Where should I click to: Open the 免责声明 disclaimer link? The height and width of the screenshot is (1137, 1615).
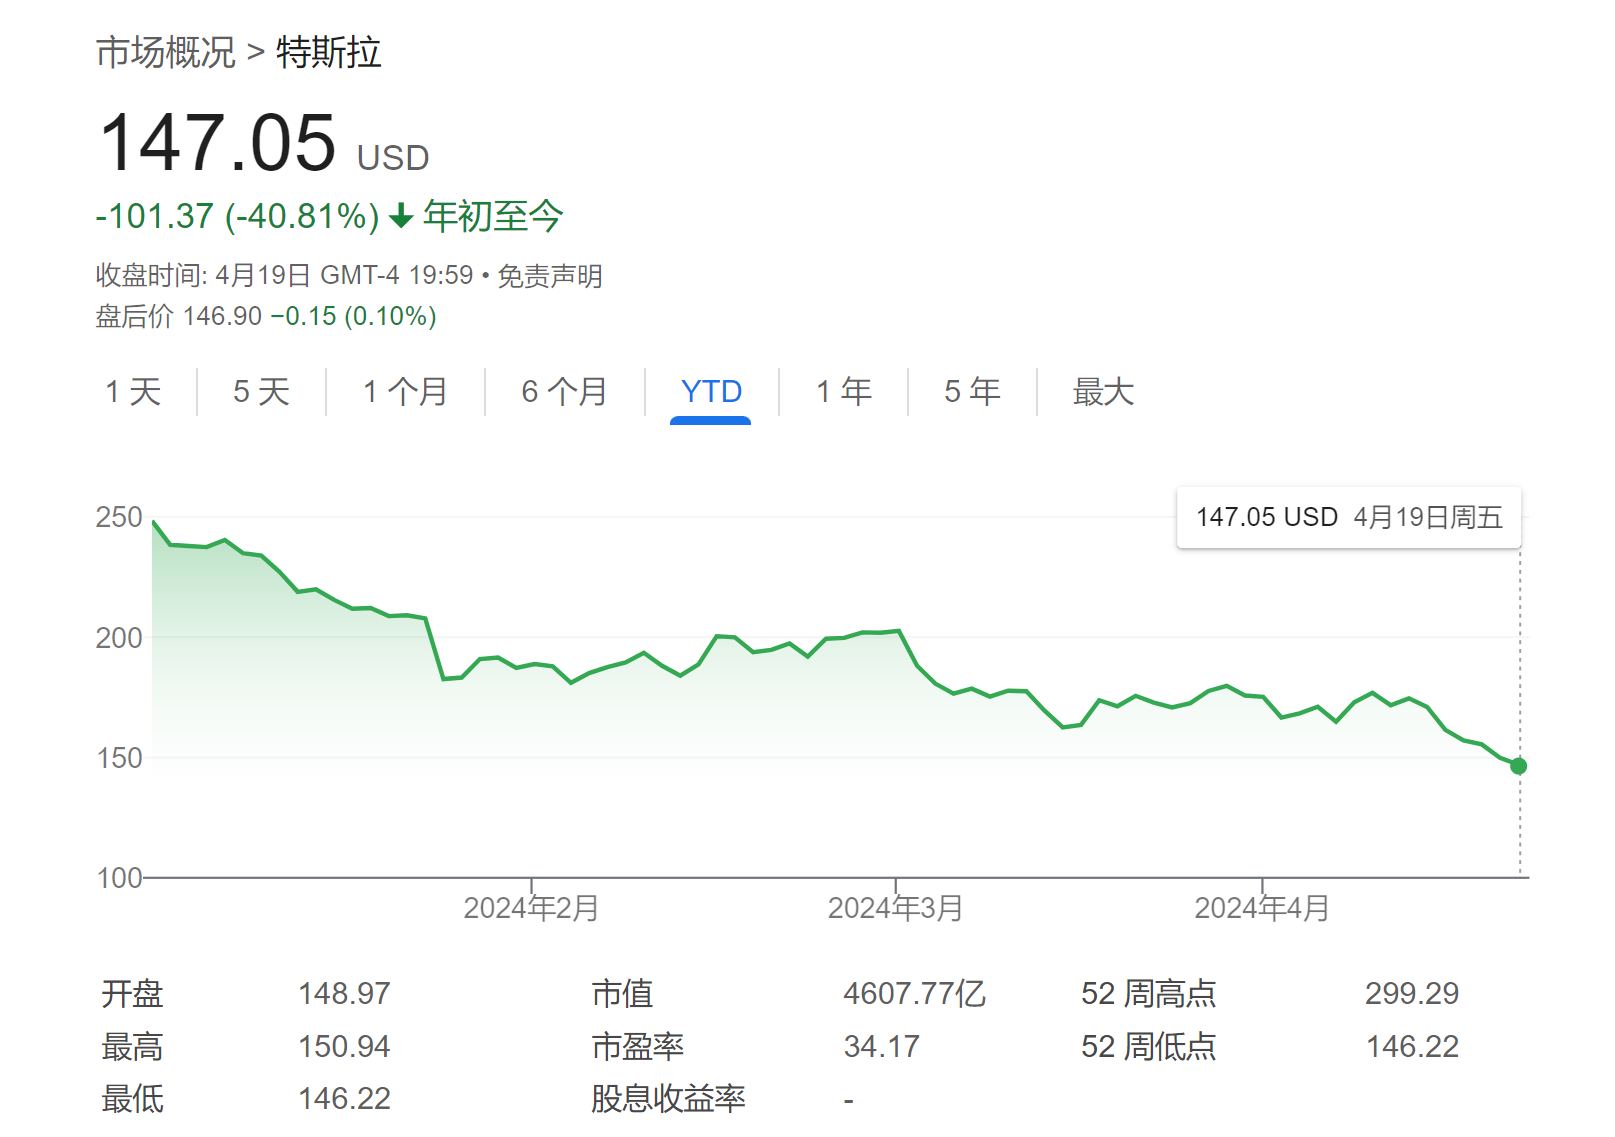[x=549, y=276]
